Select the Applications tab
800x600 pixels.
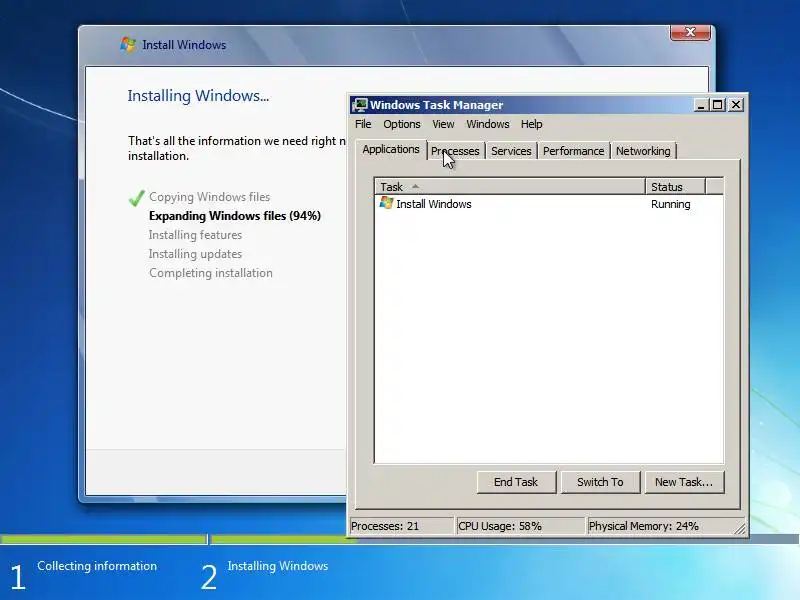391,149
